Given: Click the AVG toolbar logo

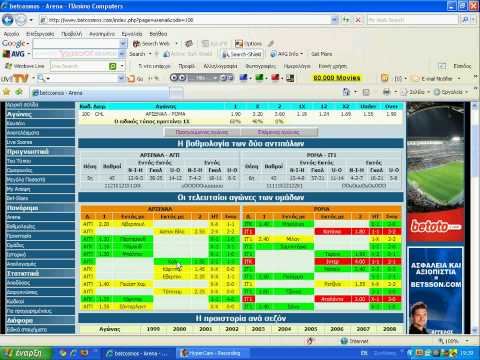Looking at the screenshot, I should [x=14, y=54].
